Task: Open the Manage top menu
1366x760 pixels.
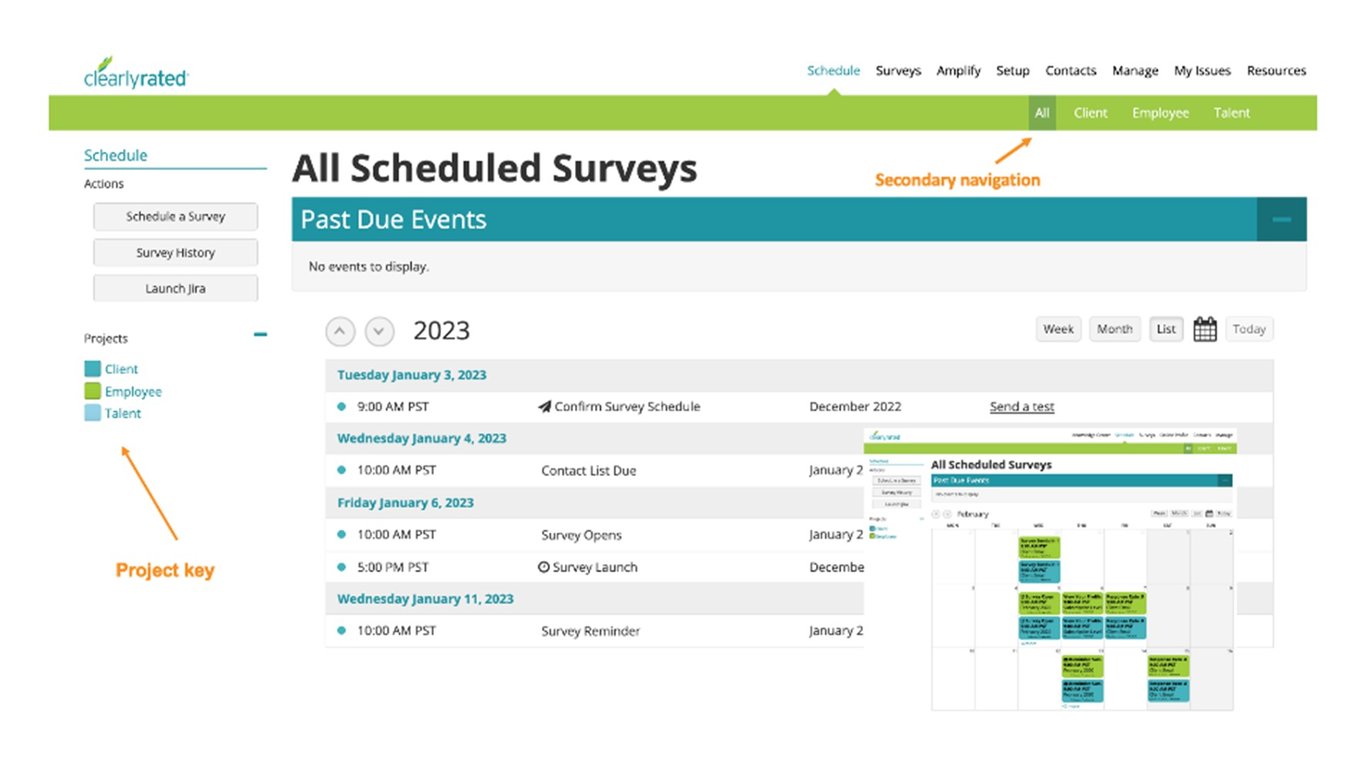Action: pos(1135,71)
